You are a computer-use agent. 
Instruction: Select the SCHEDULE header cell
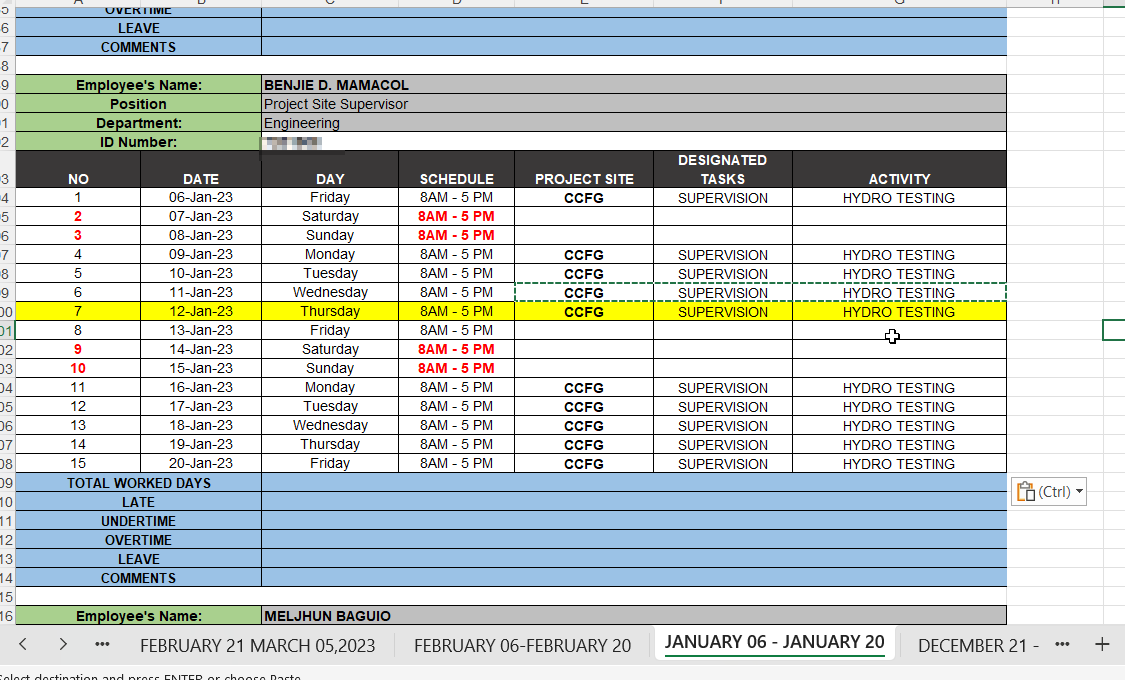(x=456, y=169)
